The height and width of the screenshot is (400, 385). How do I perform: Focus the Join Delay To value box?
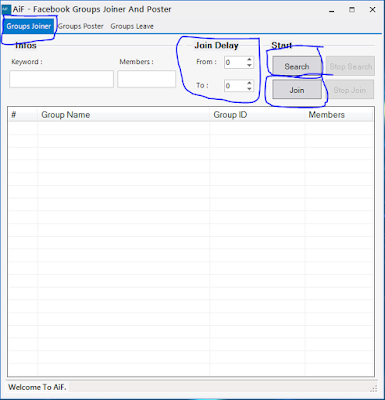[x=235, y=86]
